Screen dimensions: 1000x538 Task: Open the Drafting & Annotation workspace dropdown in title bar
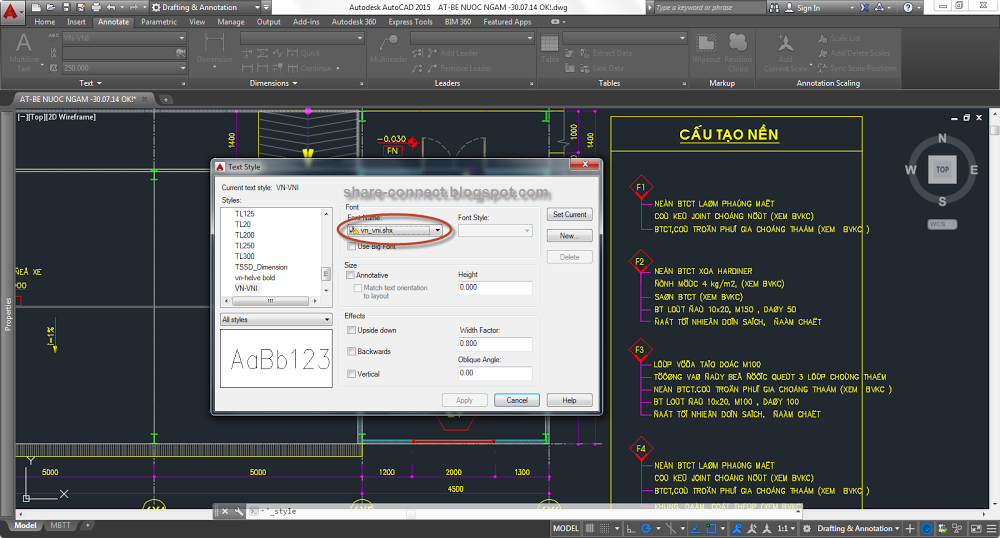point(206,8)
